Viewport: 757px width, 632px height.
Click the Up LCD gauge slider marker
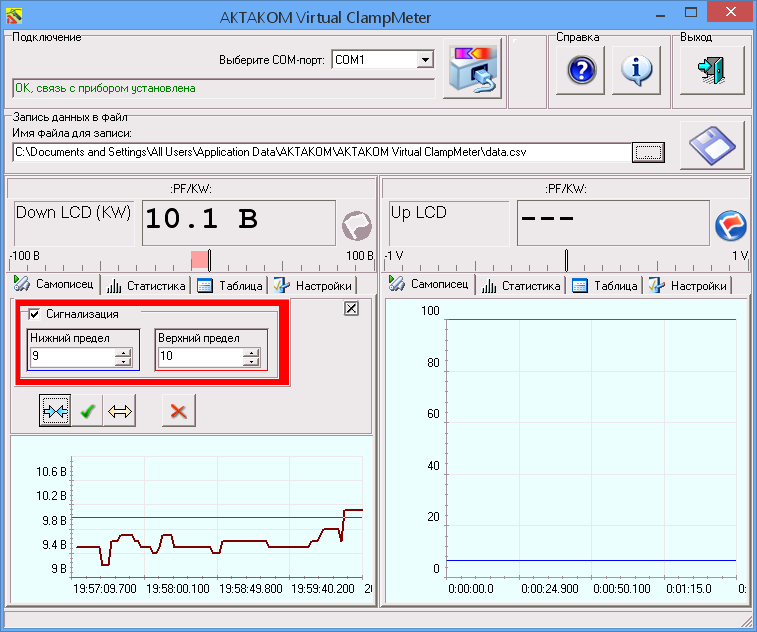pos(566,261)
